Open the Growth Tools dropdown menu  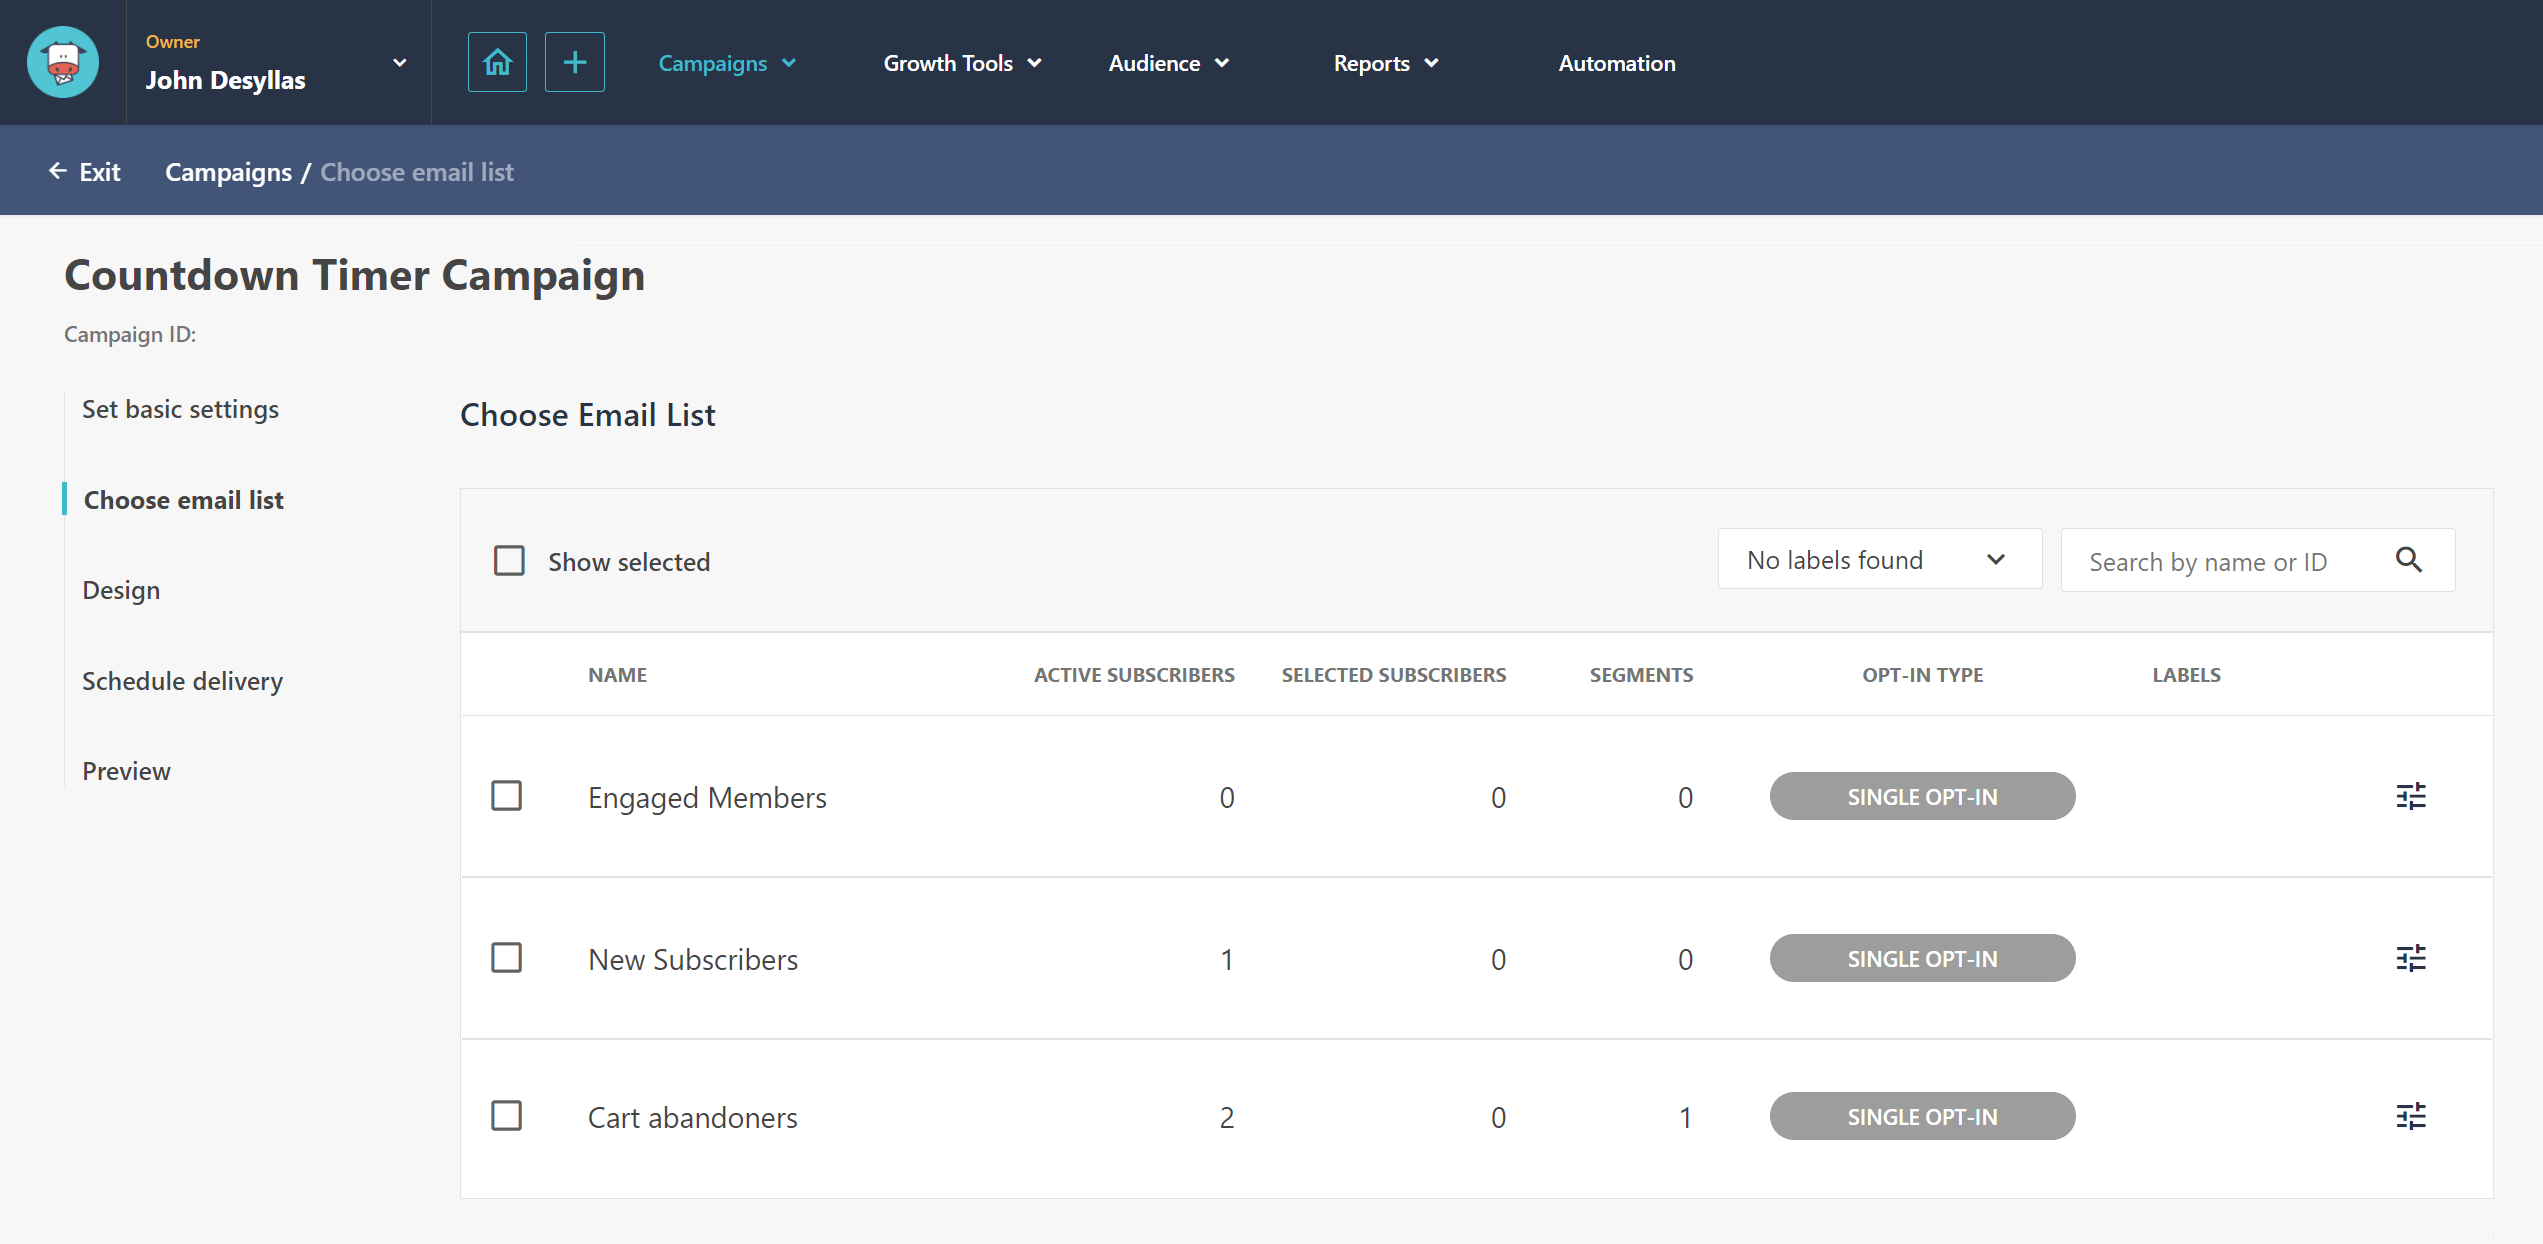(960, 63)
